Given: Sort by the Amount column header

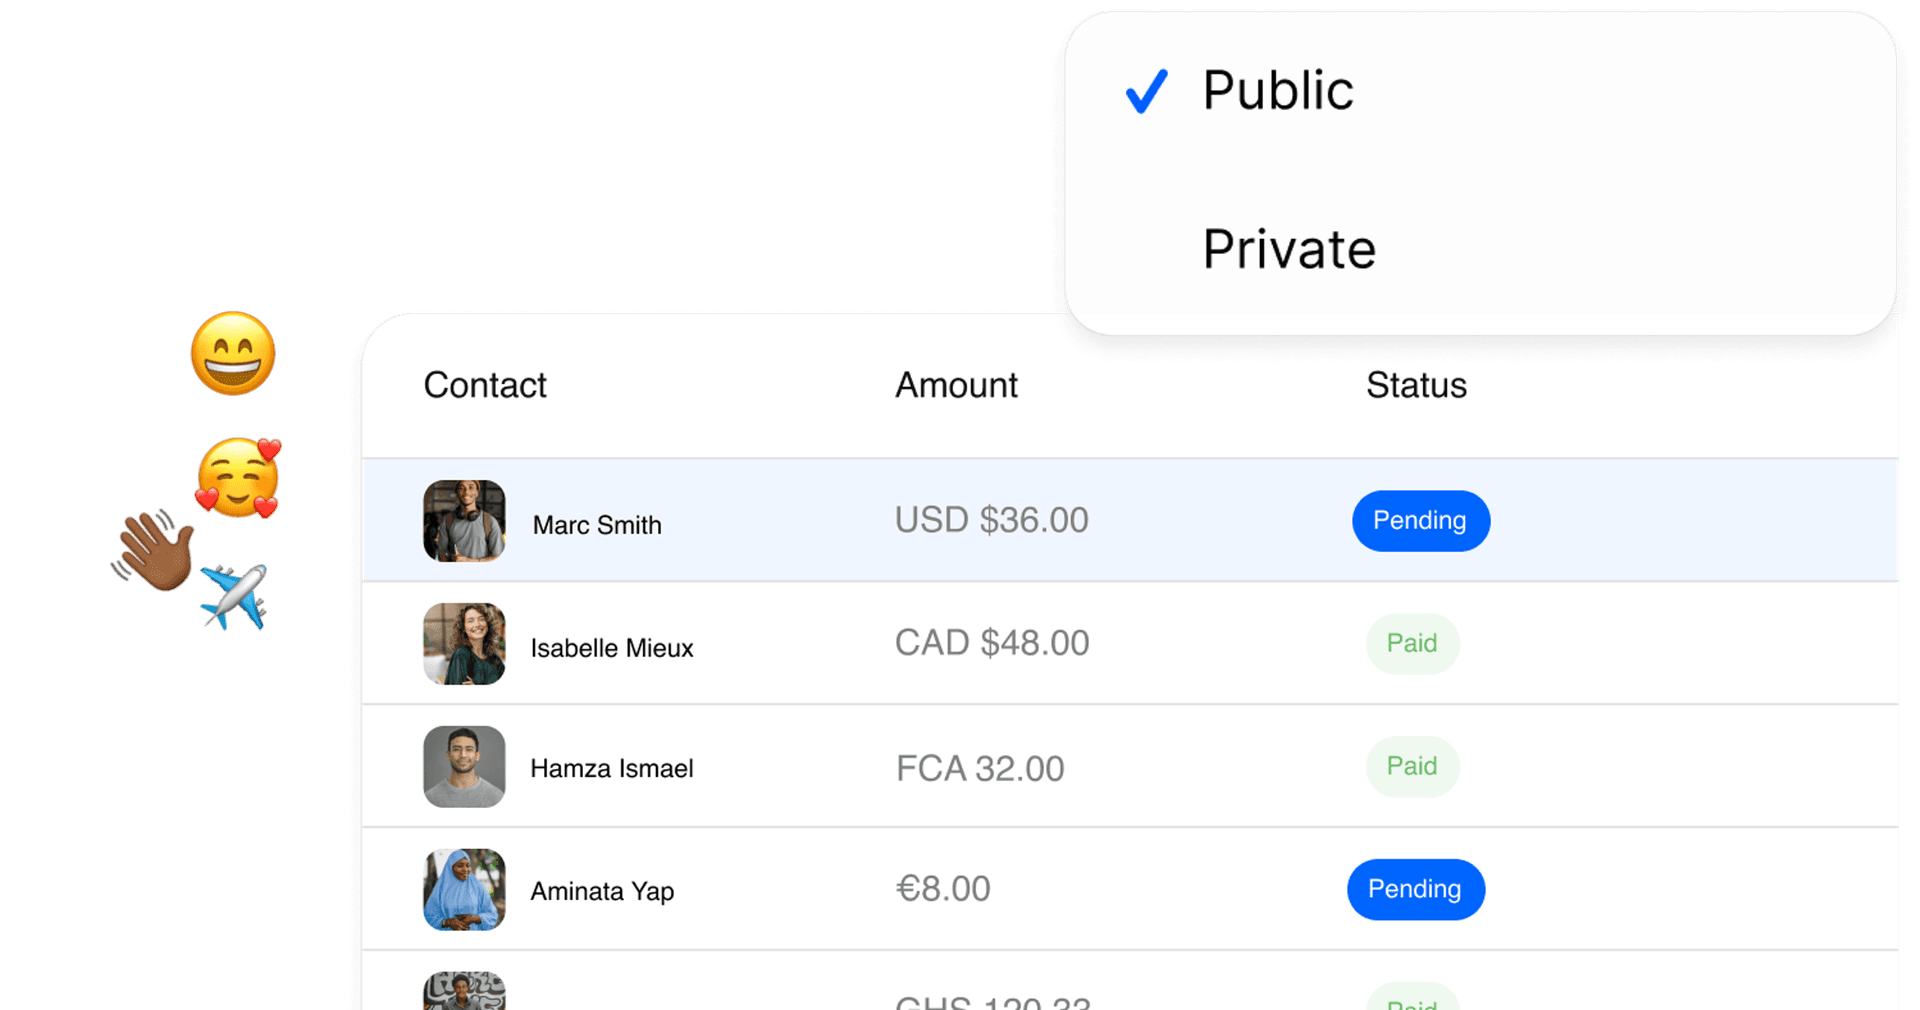Looking at the screenshot, I should (x=956, y=385).
